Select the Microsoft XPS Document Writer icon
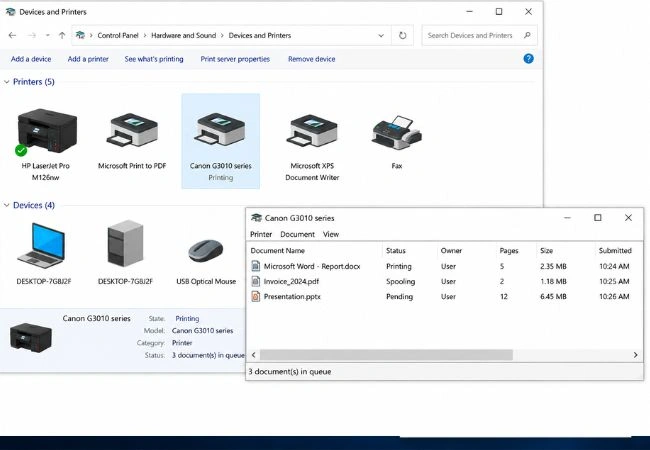Screen dimensions: 650x450 point(312,130)
